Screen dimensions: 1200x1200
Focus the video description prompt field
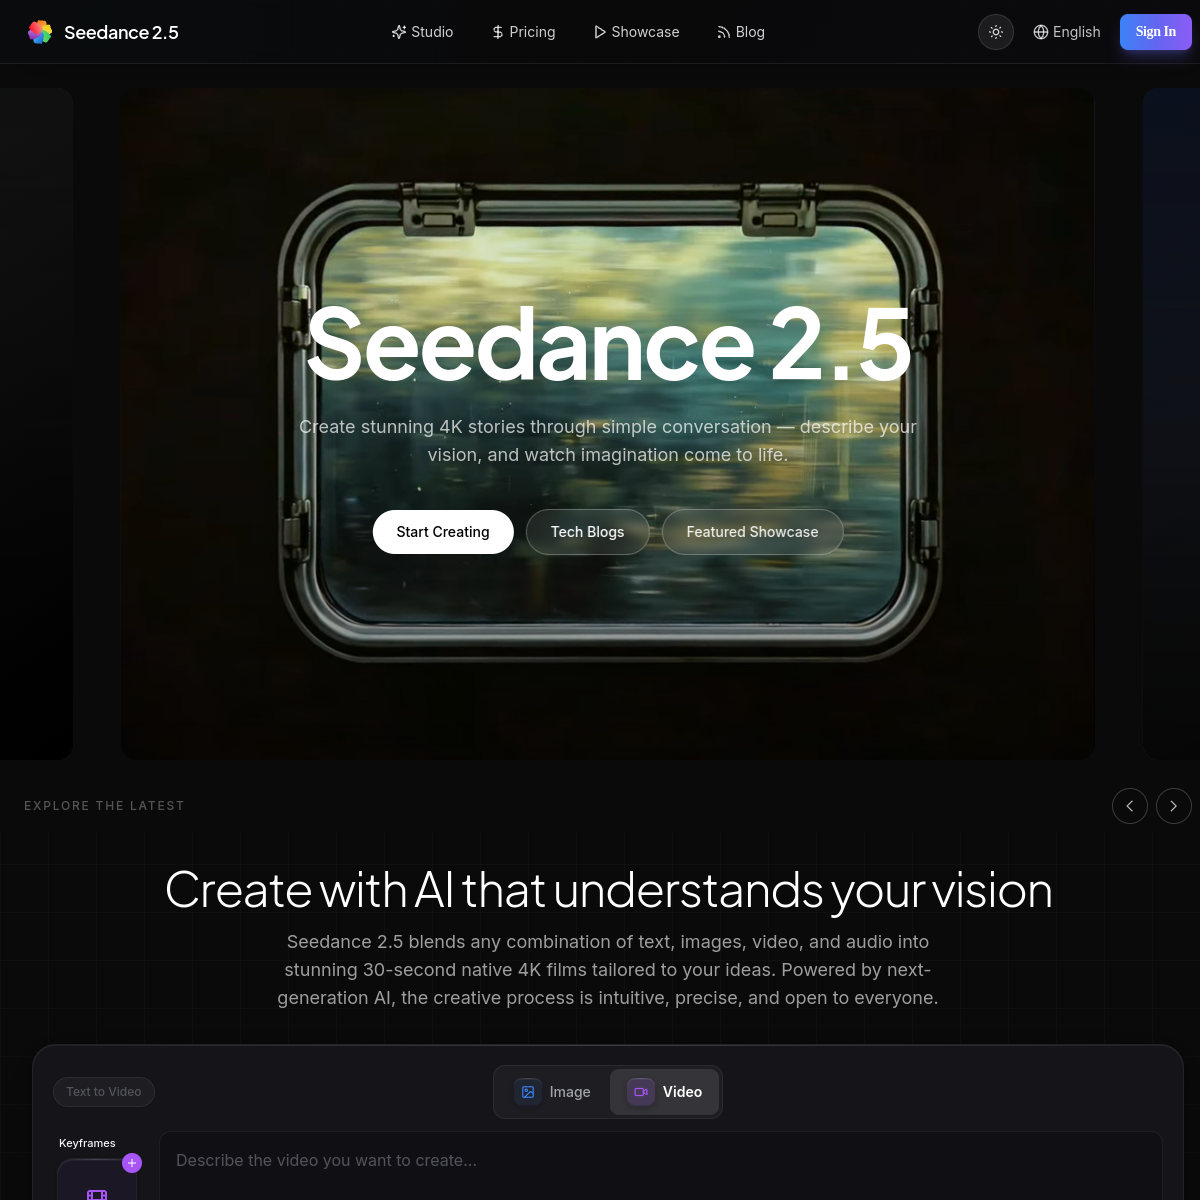(661, 1166)
